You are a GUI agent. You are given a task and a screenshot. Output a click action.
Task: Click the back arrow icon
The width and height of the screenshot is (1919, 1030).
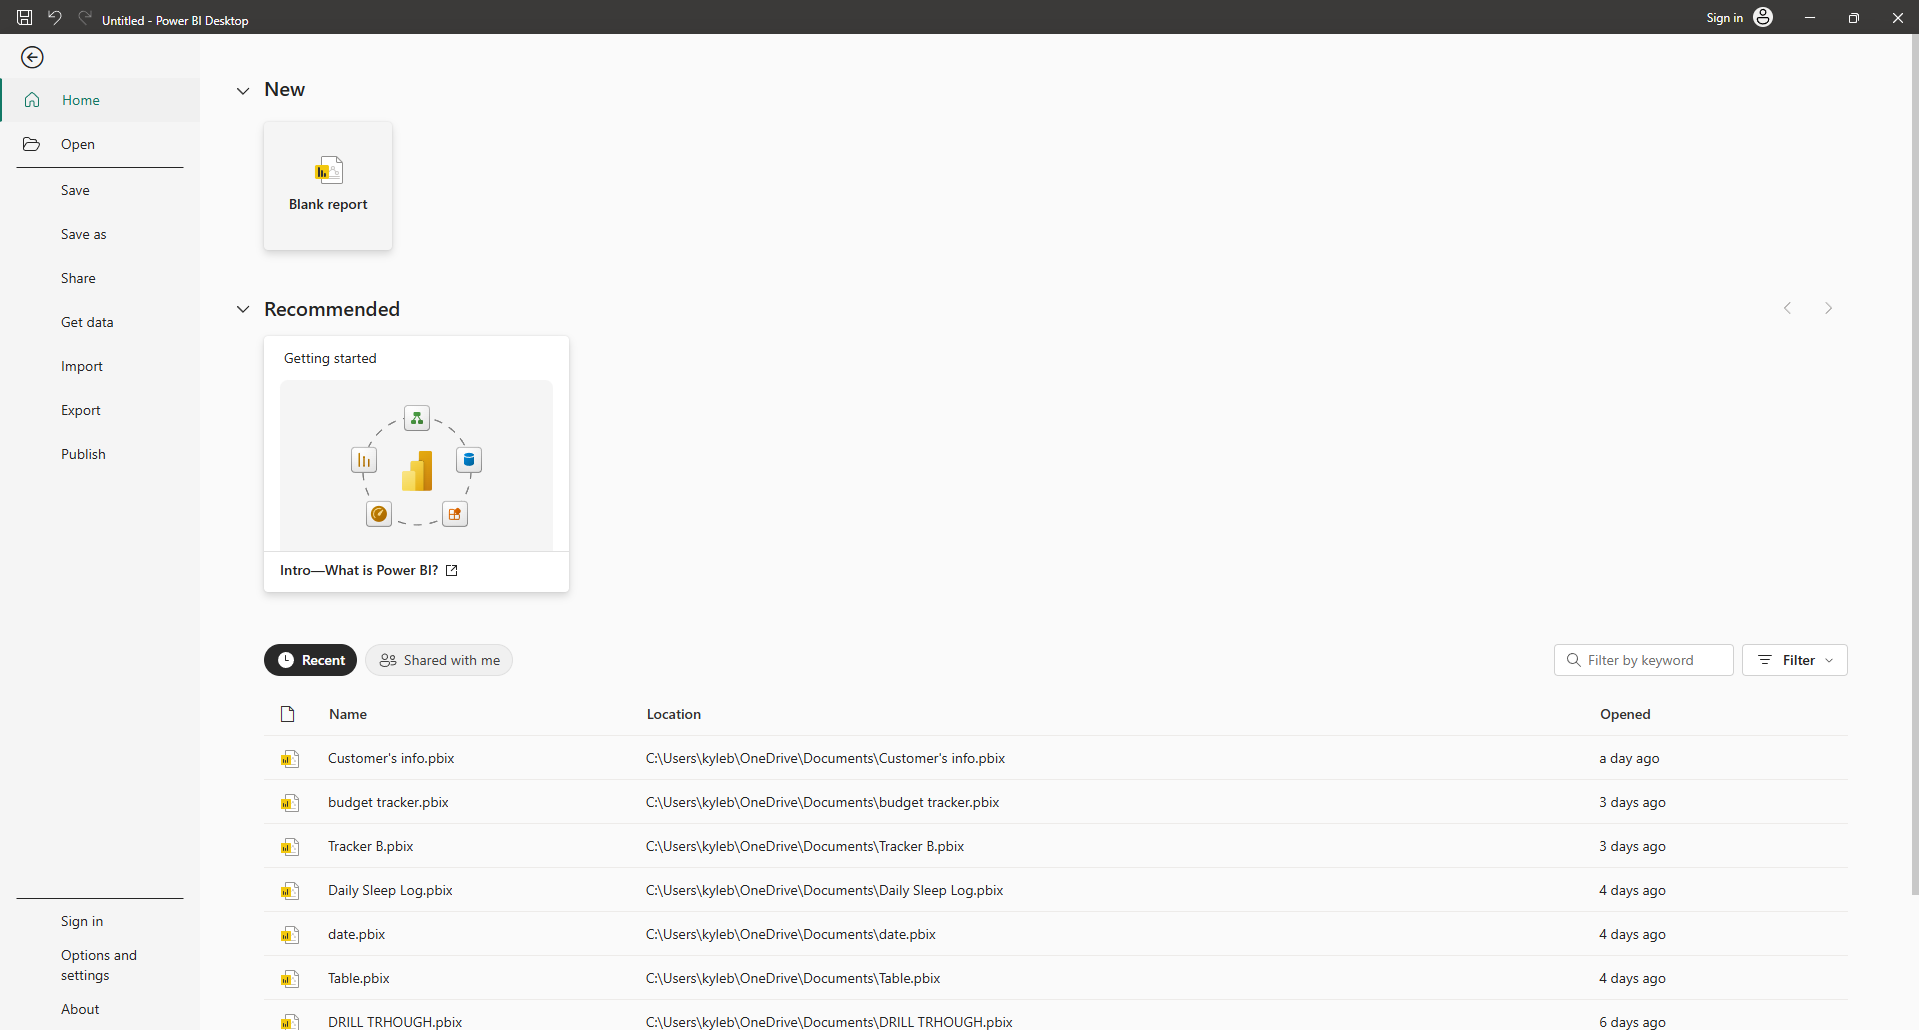[x=32, y=58]
